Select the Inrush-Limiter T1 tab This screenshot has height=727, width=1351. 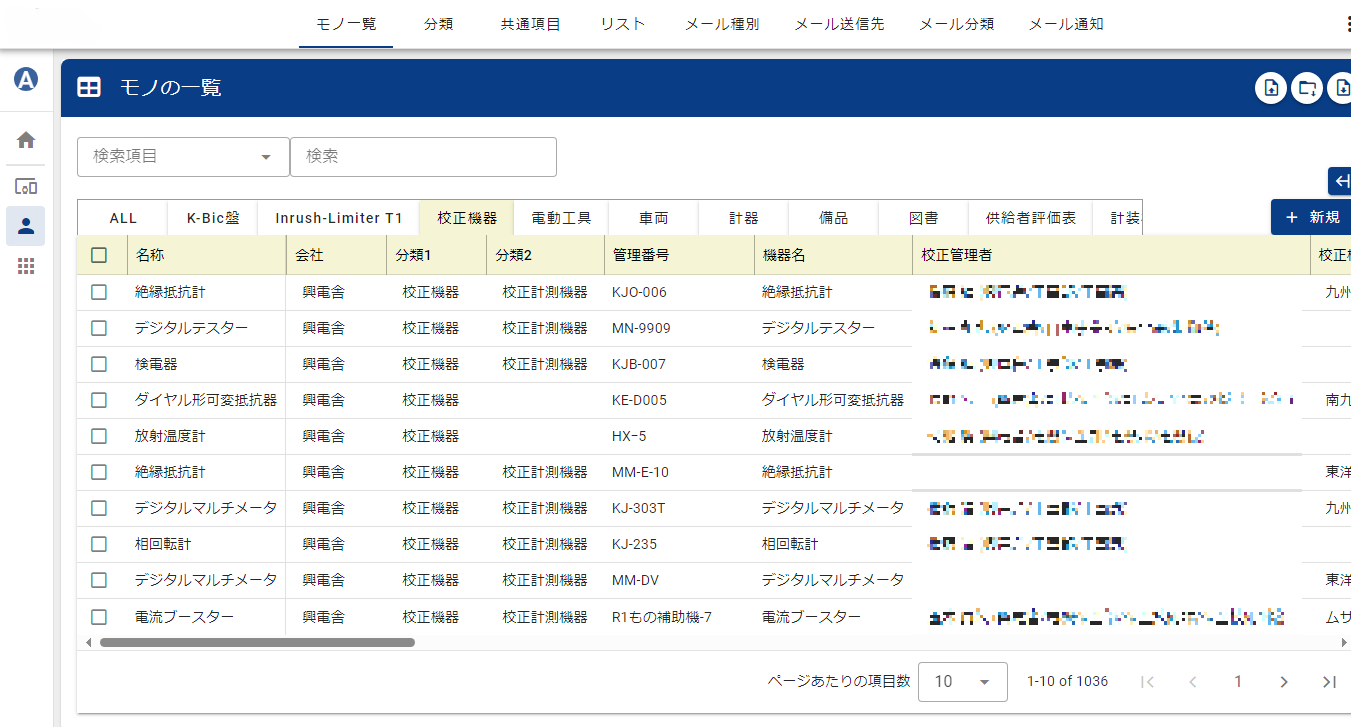click(339, 218)
